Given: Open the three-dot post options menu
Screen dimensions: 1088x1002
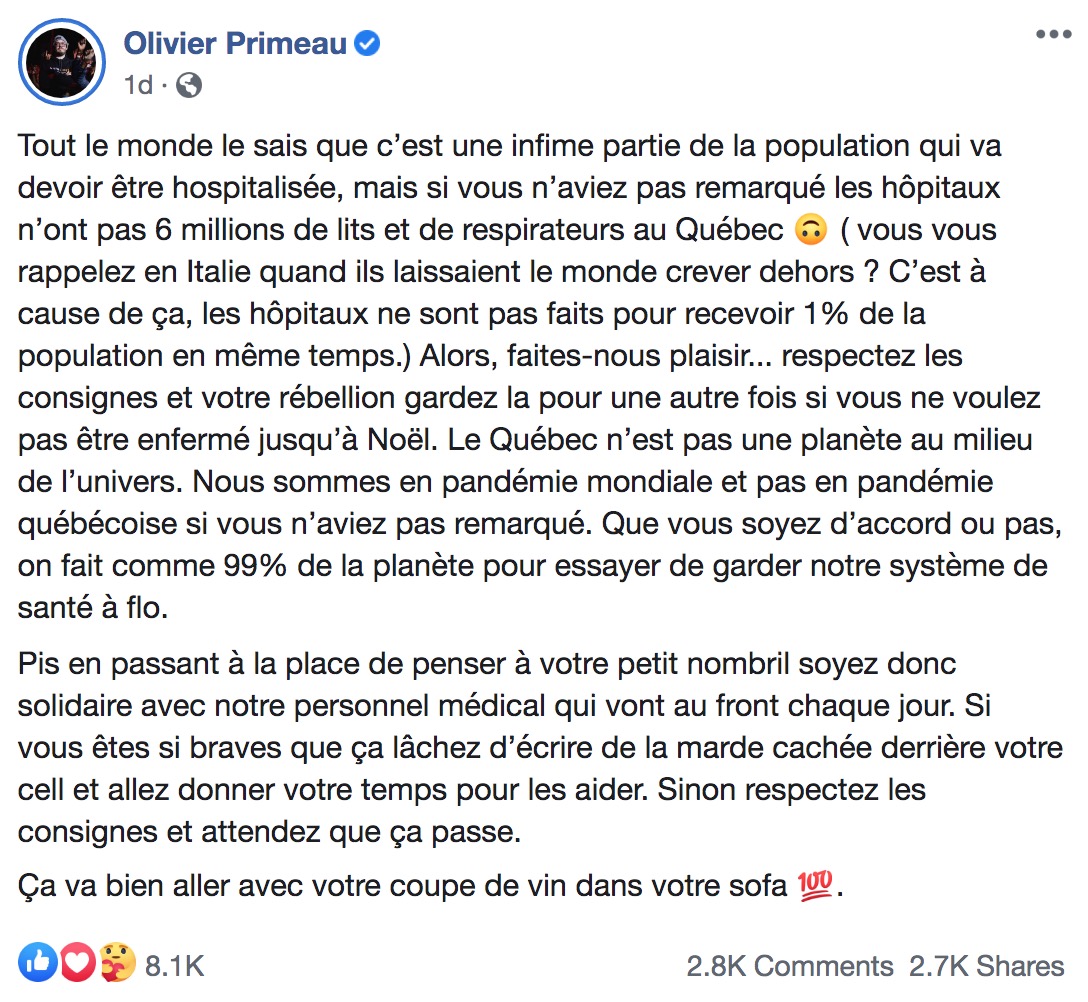Looking at the screenshot, I should point(1053,34).
